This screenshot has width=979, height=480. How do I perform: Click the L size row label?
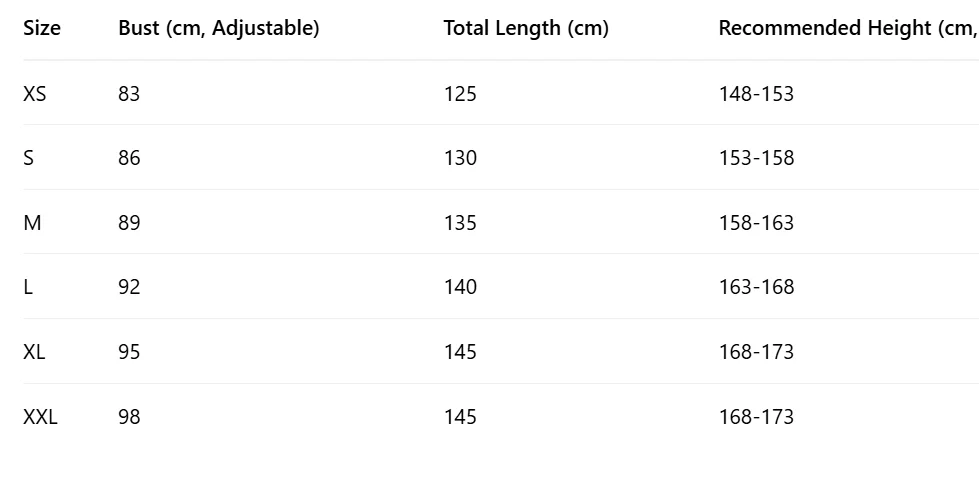pyautogui.click(x=28, y=287)
